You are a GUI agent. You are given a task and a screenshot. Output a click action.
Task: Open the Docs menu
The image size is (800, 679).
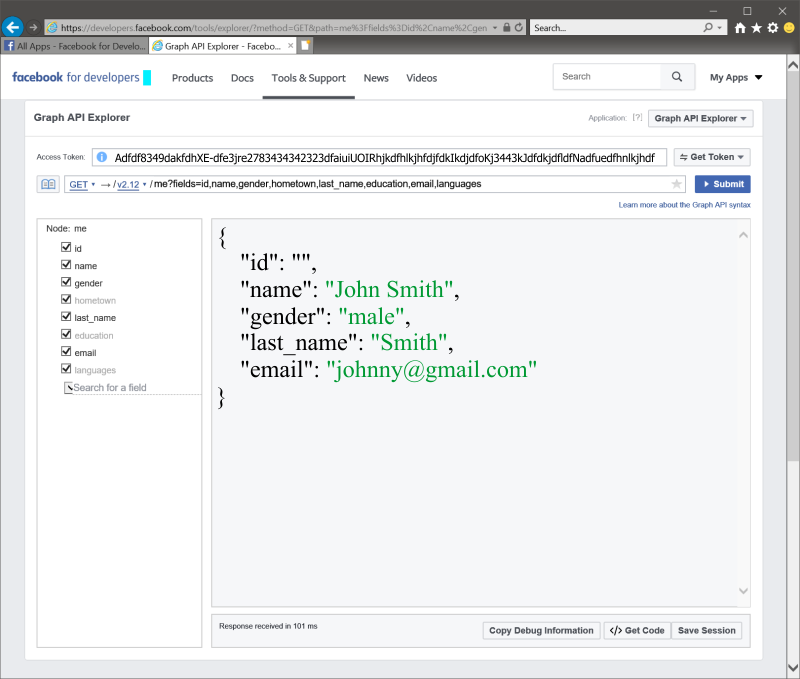point(242,78)
